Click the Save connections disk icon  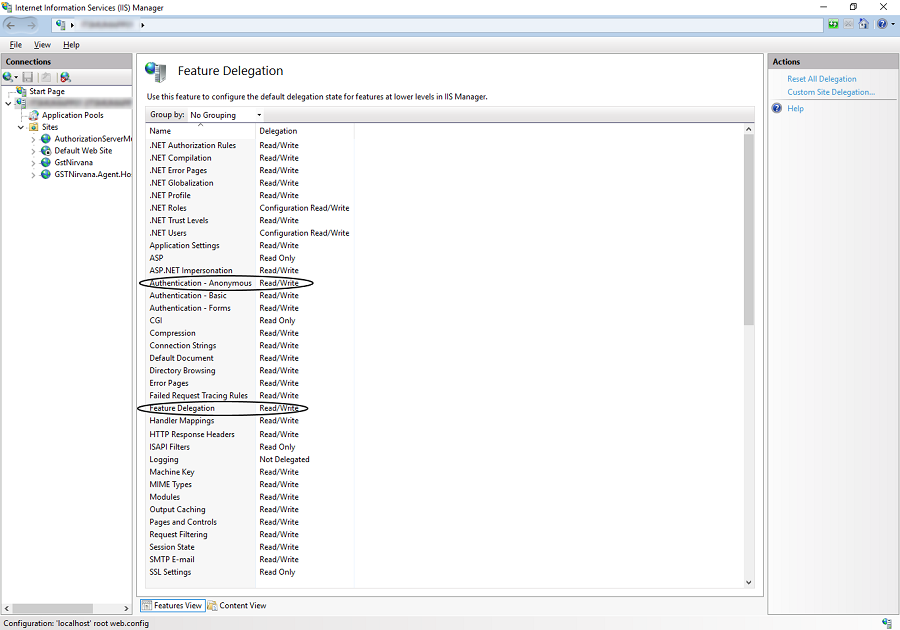(28, 77)
